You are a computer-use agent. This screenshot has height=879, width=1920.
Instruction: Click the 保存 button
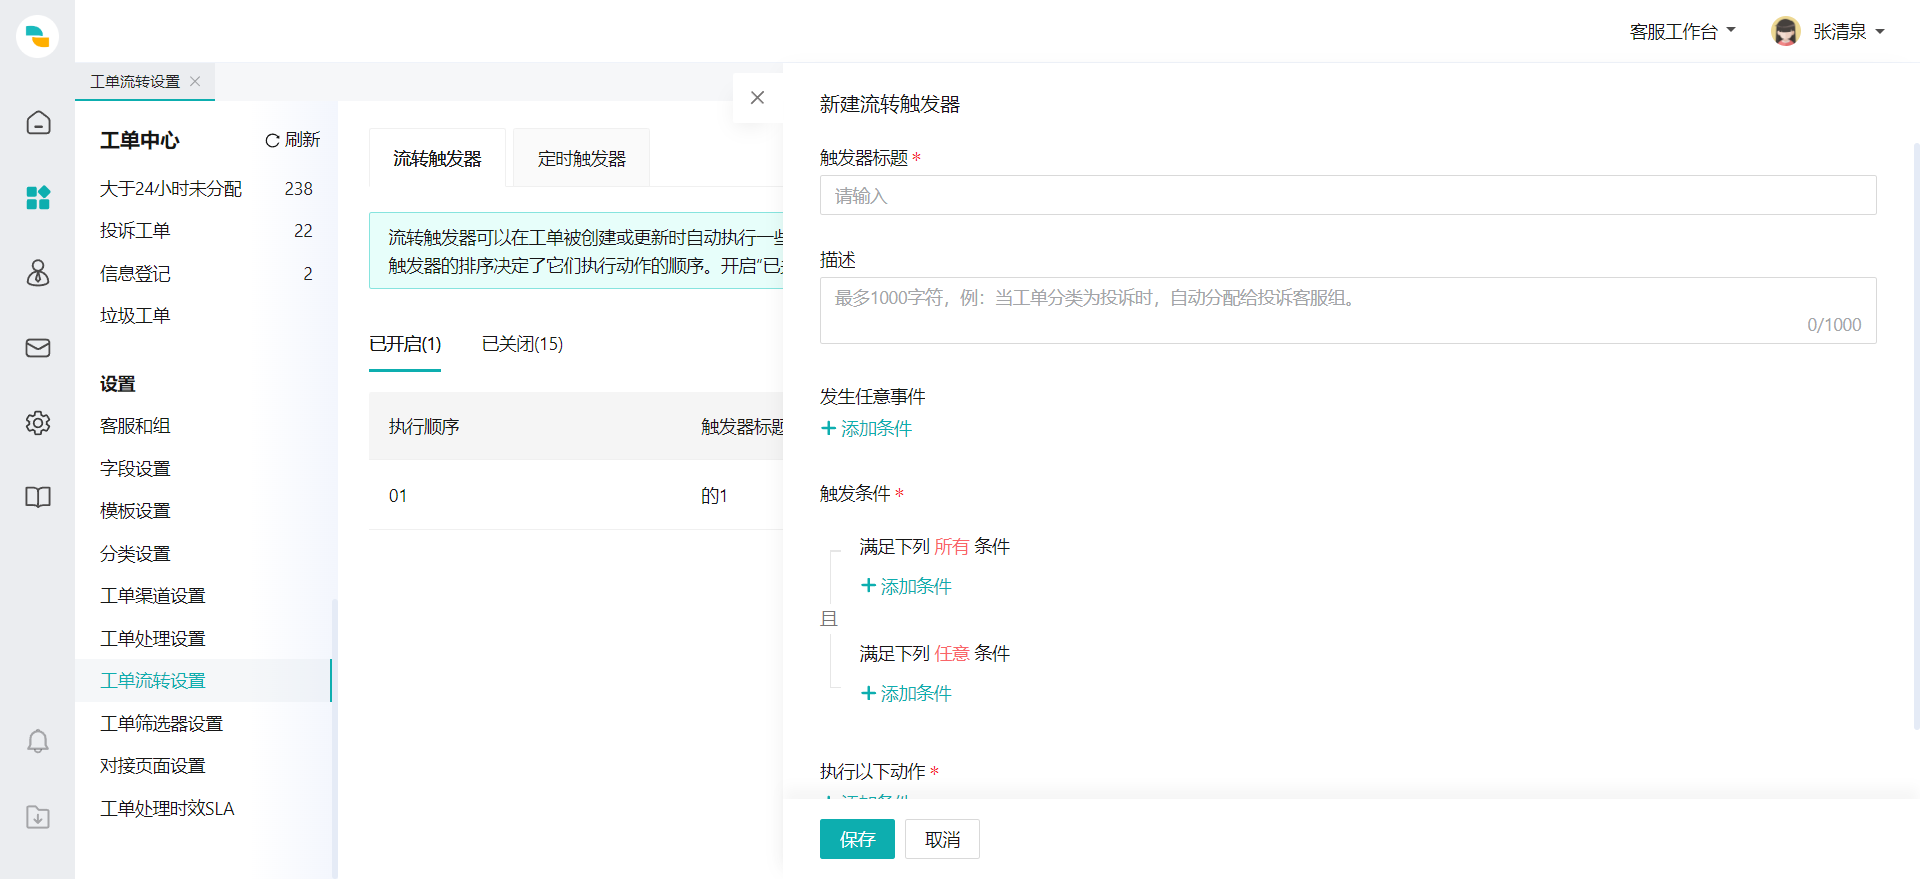click(857, 839)
